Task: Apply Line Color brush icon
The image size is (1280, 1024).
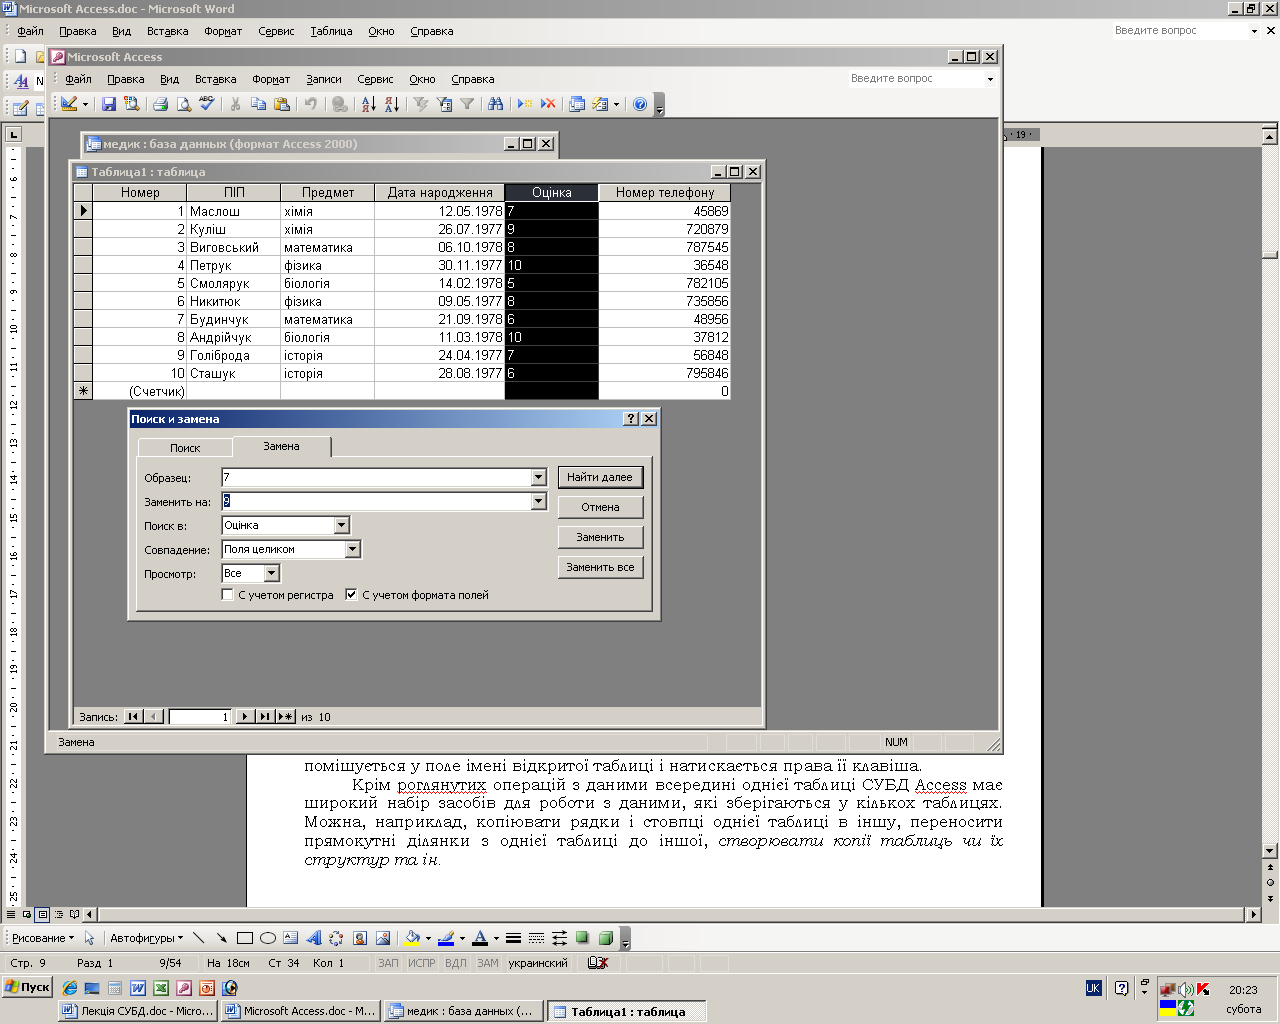Action: click(x=446, y=938)
